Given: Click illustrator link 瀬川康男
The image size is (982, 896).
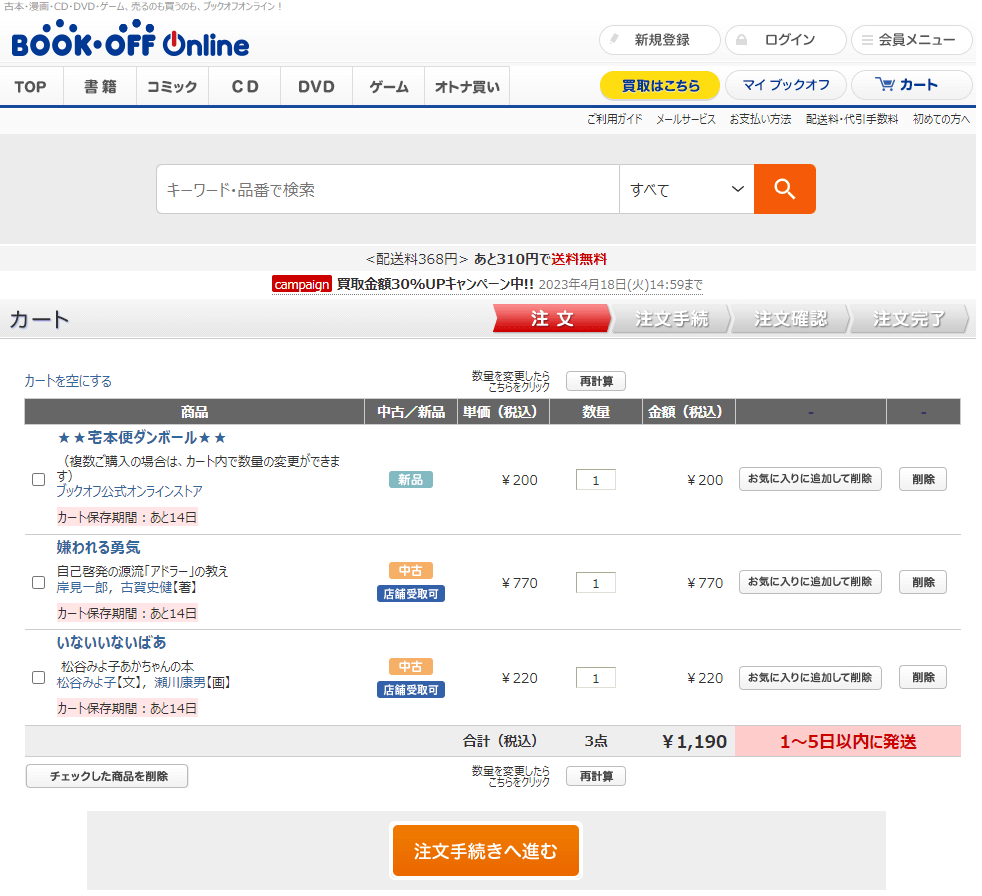Looking at the screenshot, I should [x=180, y=682].
